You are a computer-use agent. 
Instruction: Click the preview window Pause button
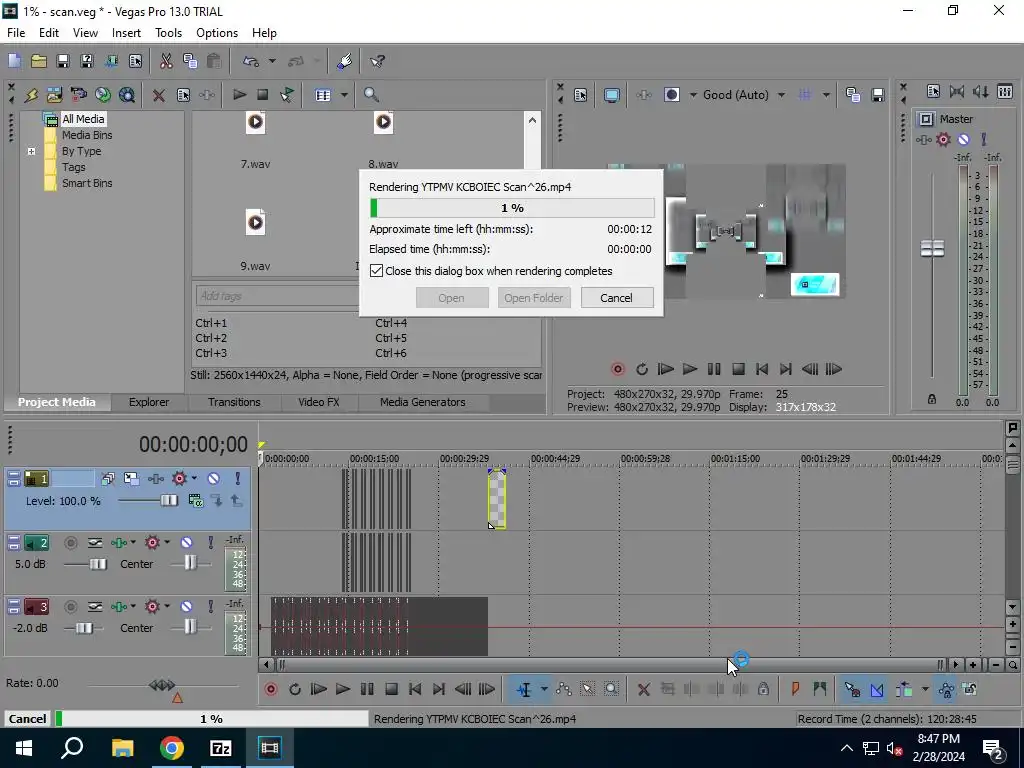pyautogui.click(x=714, y=370)
